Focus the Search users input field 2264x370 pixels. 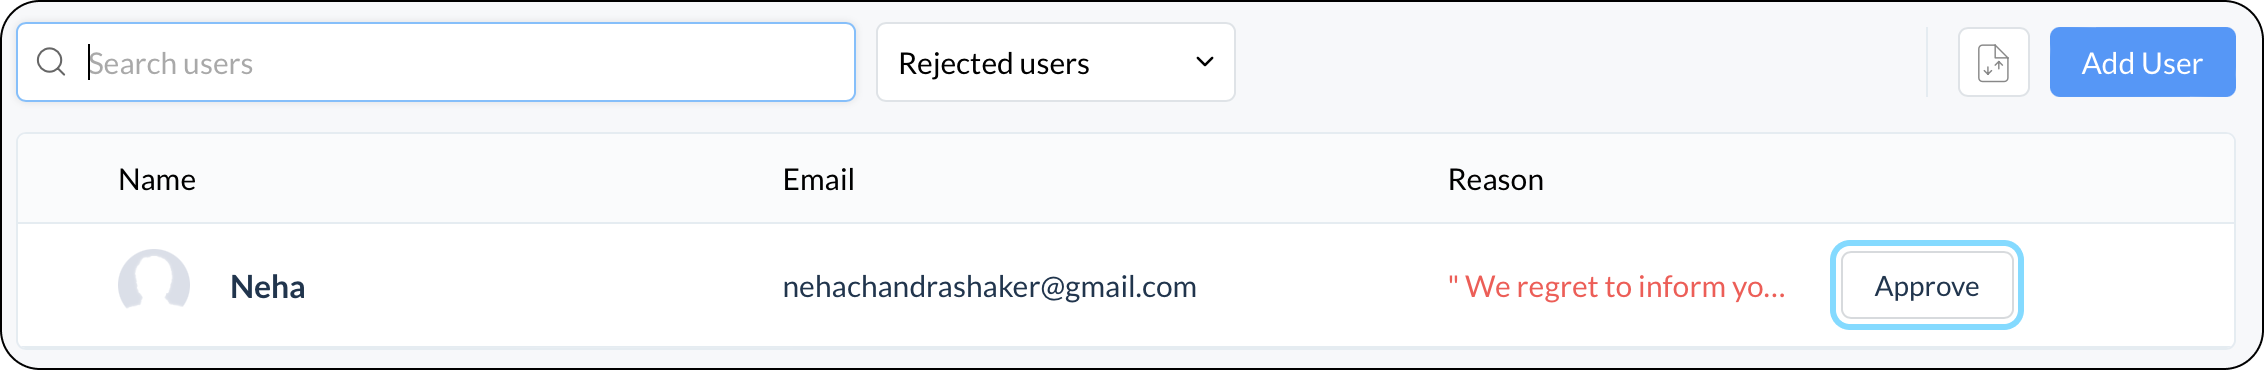pyautogui.click(x=436, y=62)
